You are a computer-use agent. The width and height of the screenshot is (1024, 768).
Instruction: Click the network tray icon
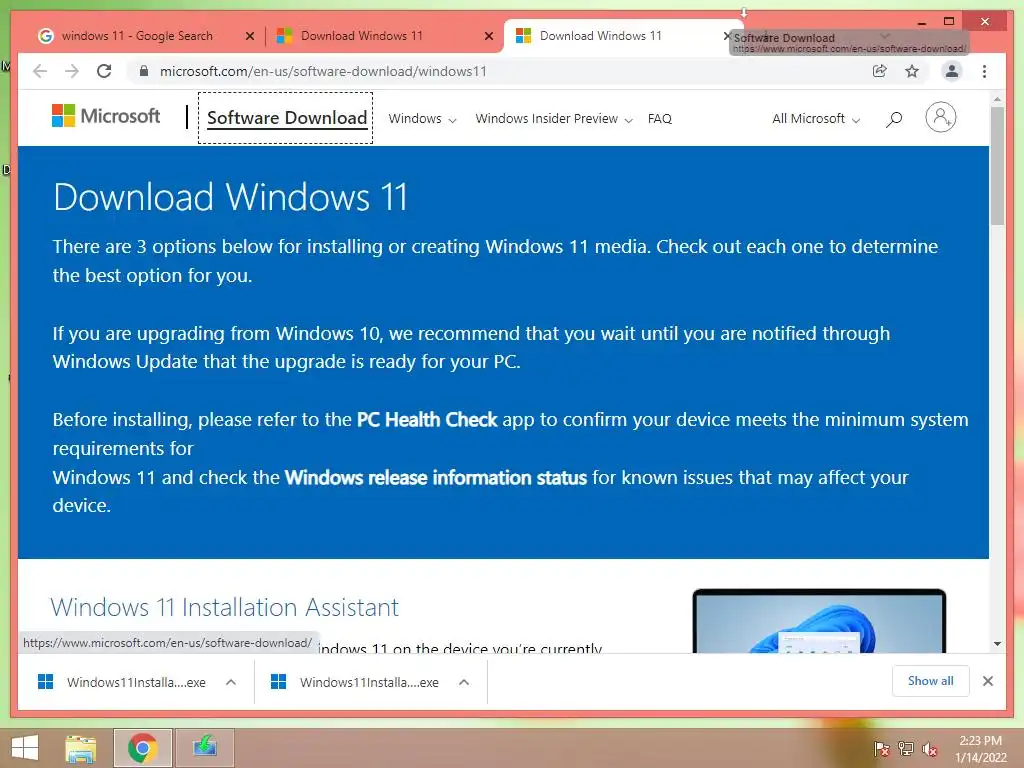coord(906,748)
